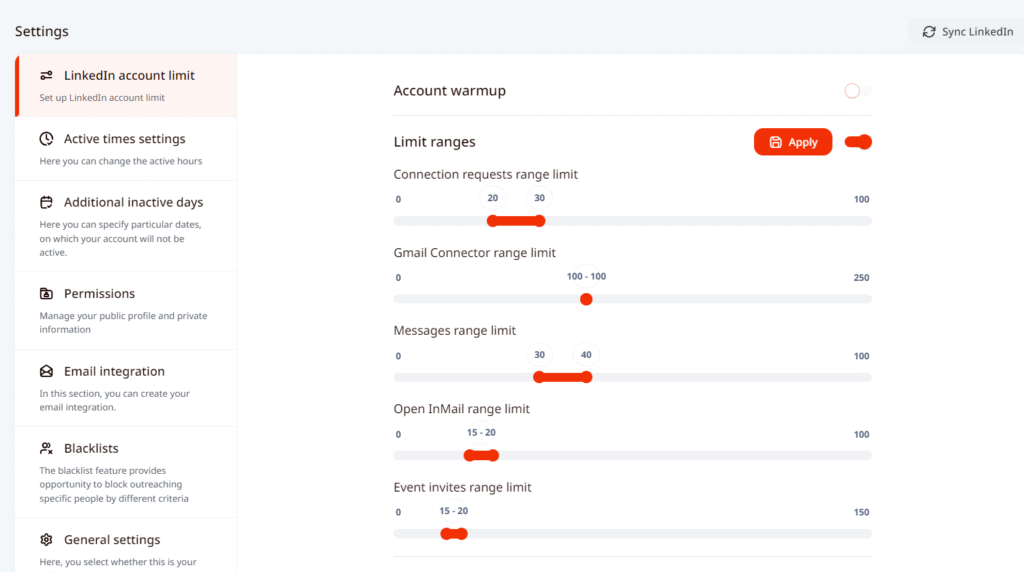Turn off the Limit ranges toggle

click(858, 142)
